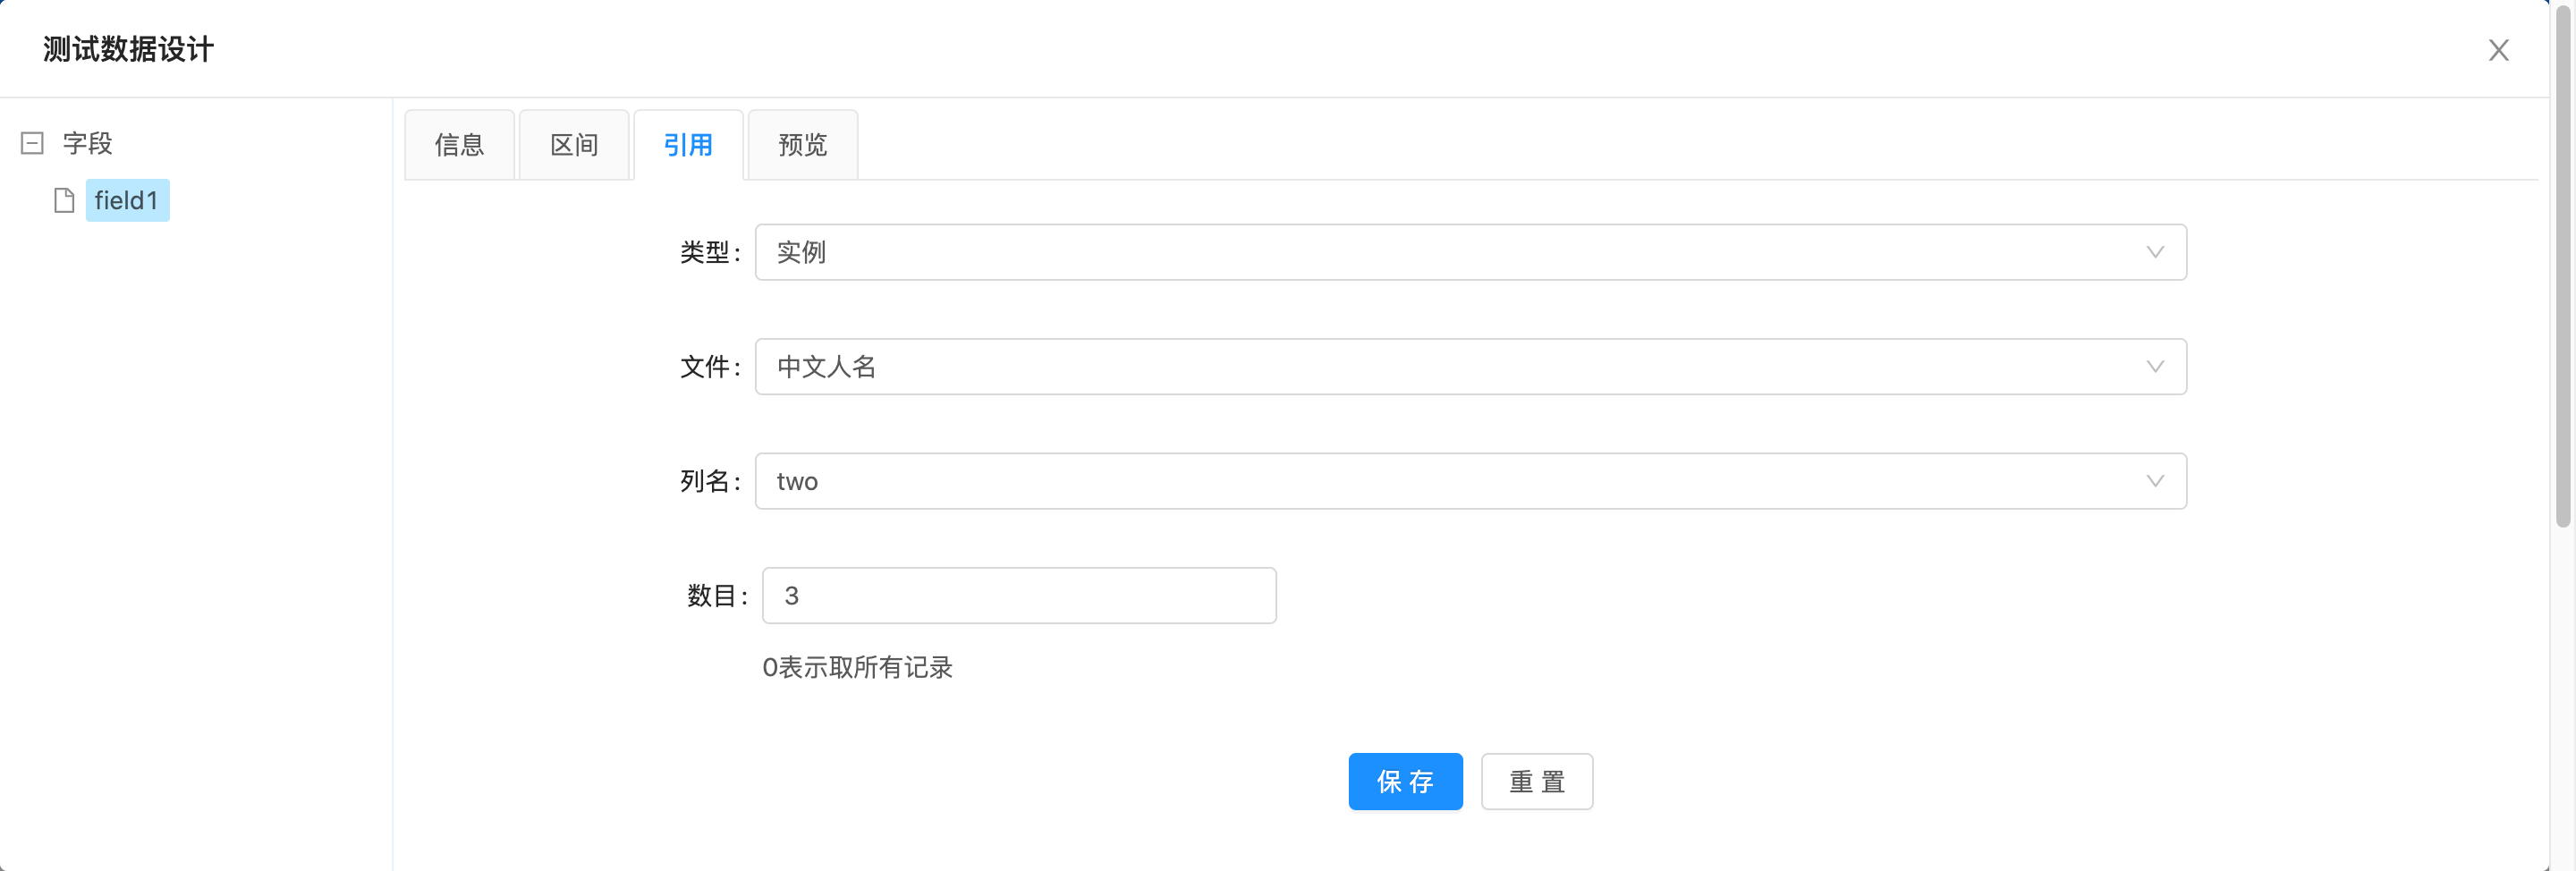Switch to the 信息 tab

pyautogui.click(x=459, y=145)
